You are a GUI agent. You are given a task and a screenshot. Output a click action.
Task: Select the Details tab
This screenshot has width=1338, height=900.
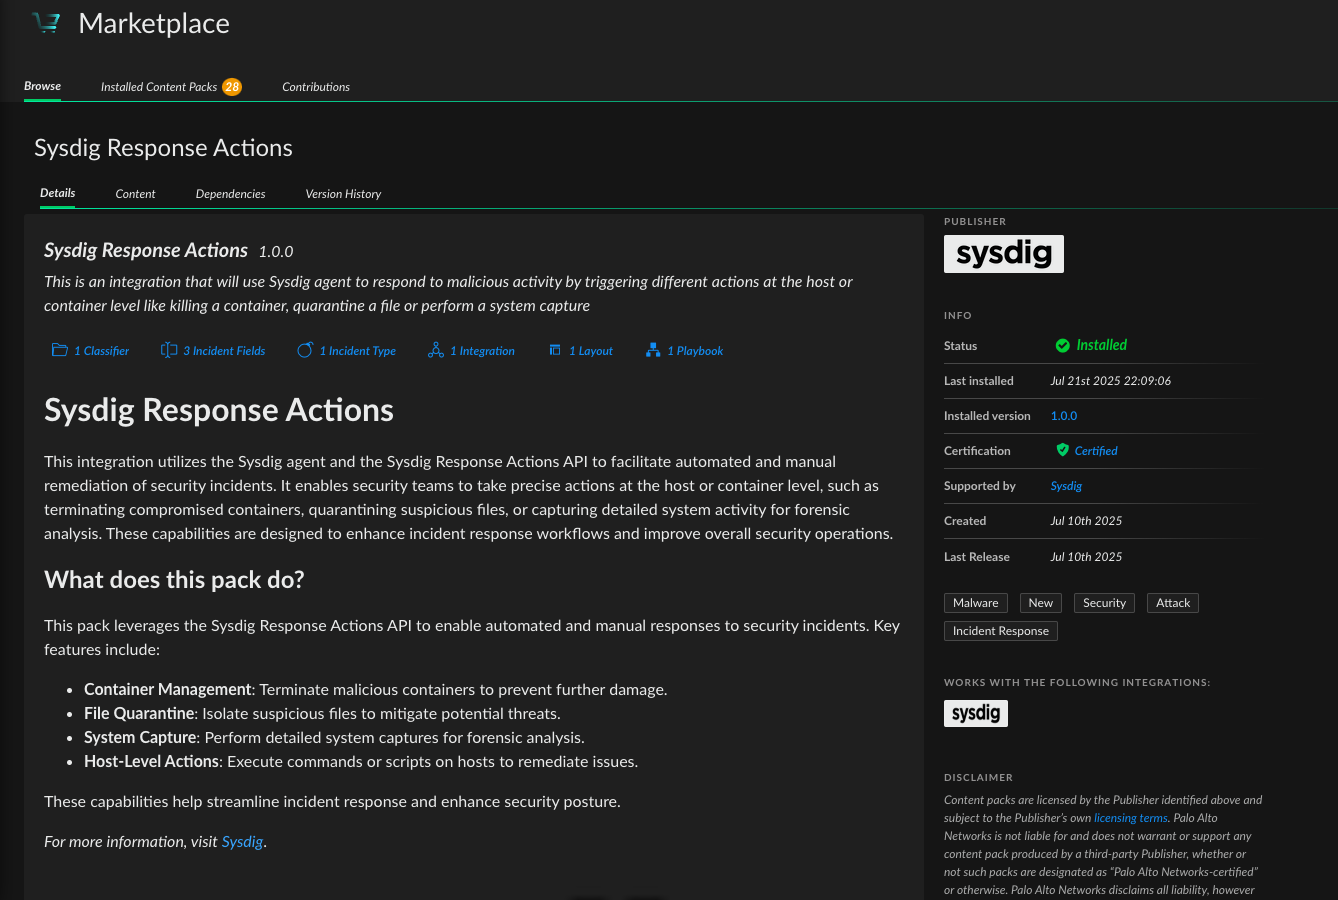click(x=58, y=193)
